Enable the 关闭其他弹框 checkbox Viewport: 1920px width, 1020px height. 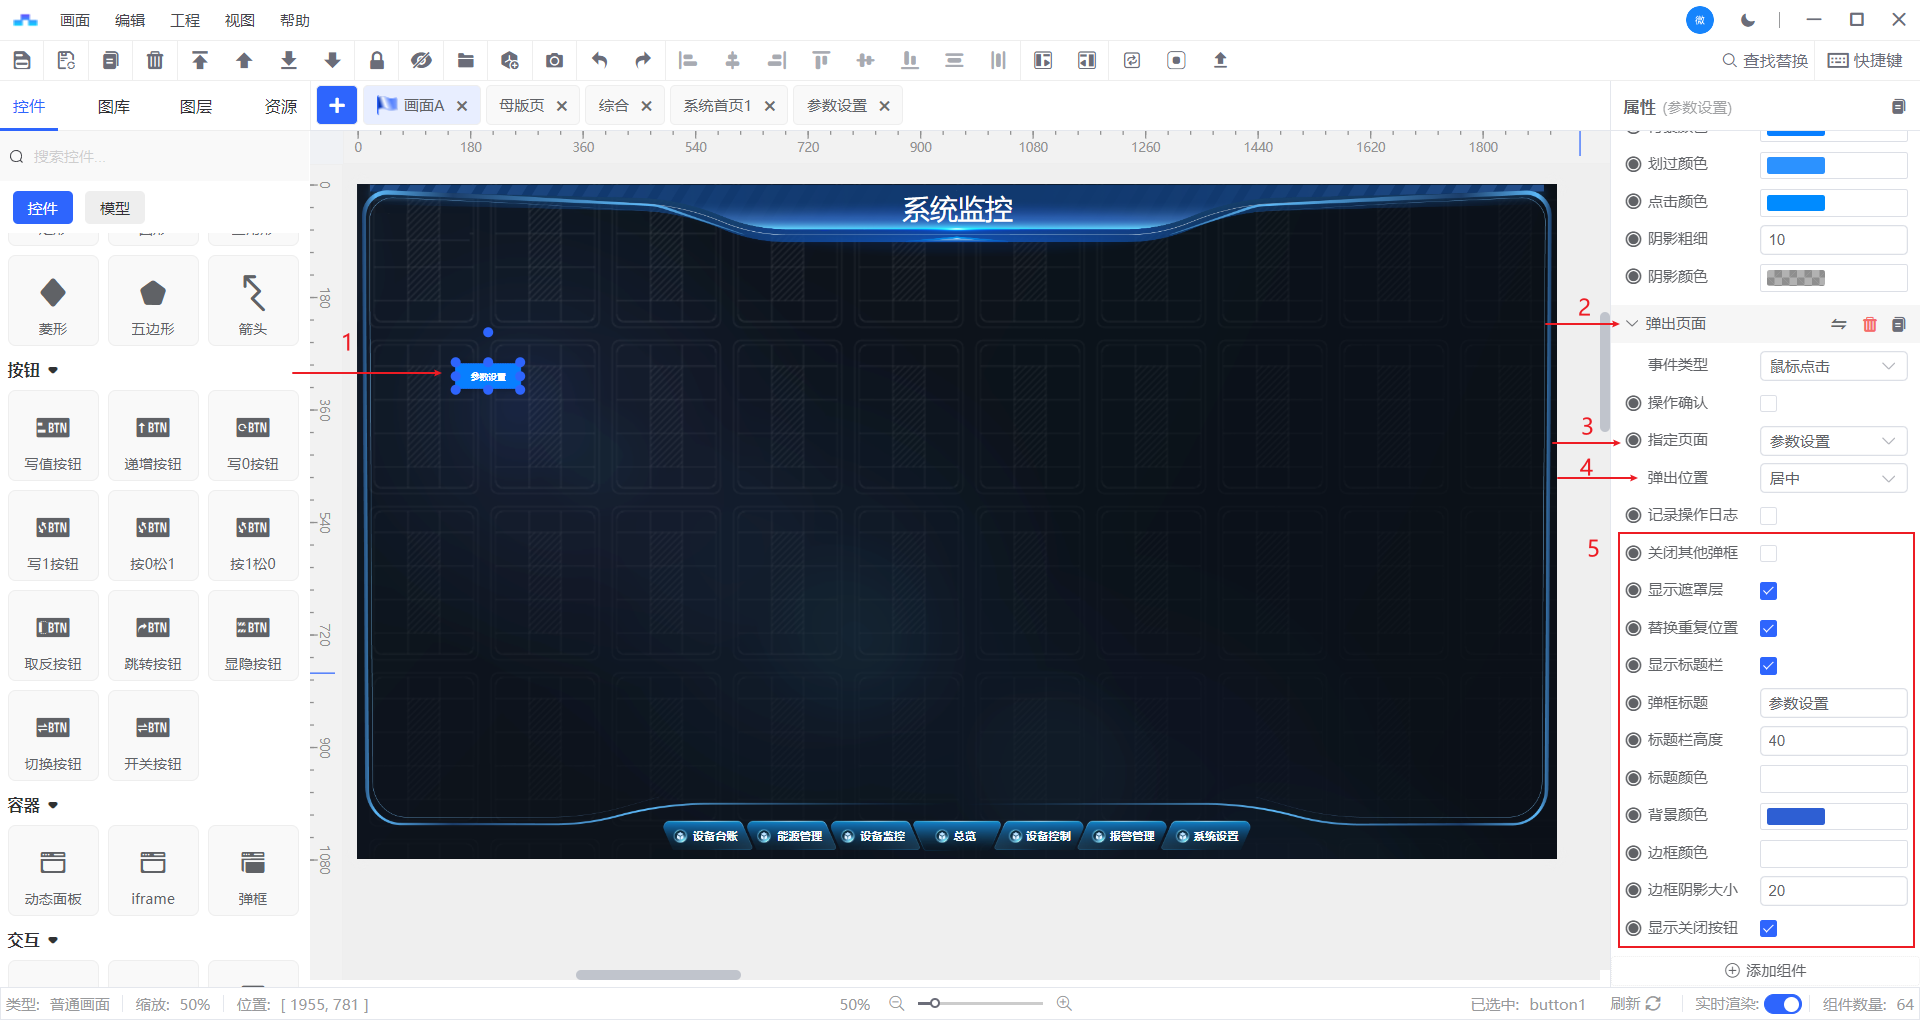click(x=1768, y=554)
